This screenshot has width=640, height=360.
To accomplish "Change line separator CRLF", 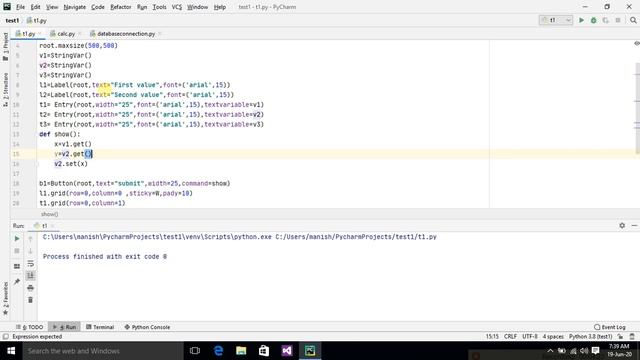I will point(510,337).
